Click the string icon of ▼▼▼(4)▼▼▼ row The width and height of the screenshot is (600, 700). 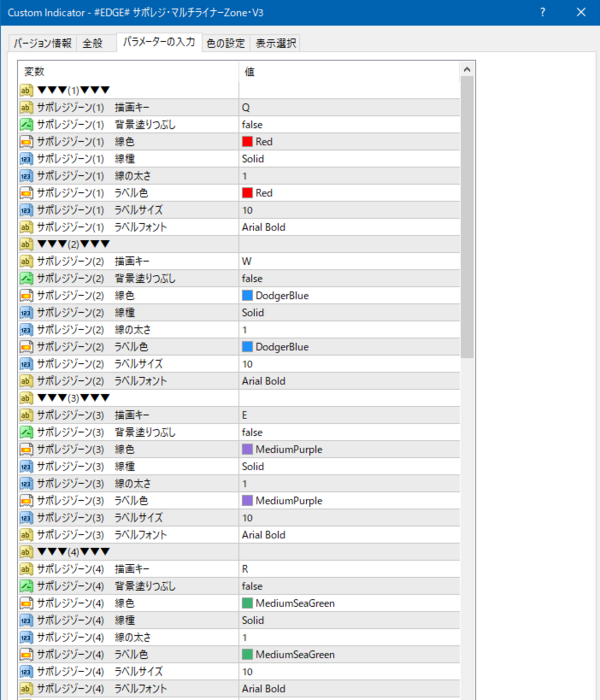[x=26, y=552]
